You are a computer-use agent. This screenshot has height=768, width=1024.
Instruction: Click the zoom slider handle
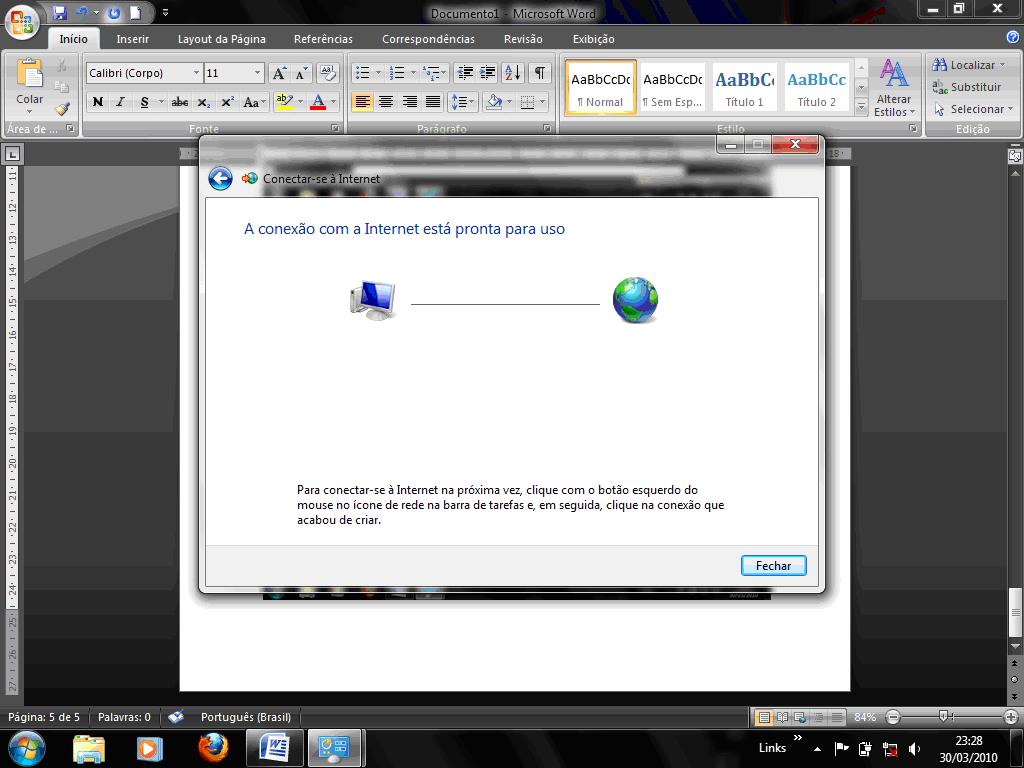(943, 716)
